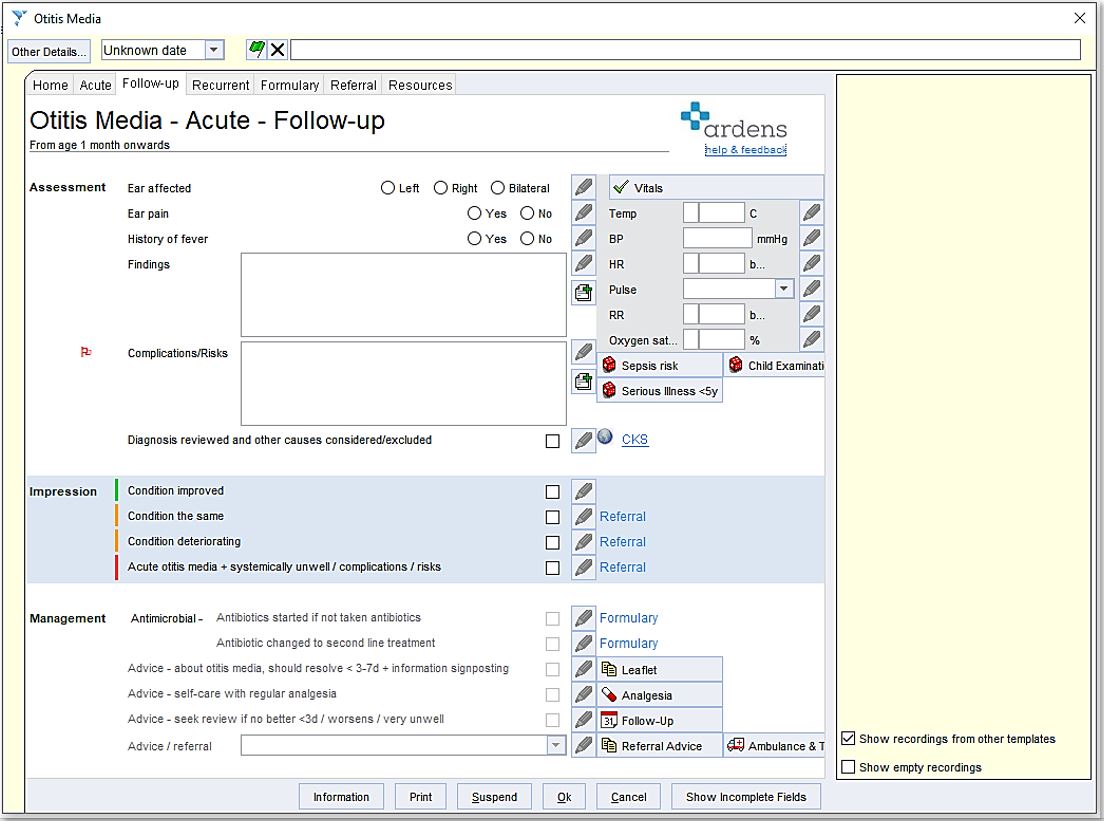Open the Recurrent tab
The height and width of the screenshot is (821, 1104).
click(220, 84)
